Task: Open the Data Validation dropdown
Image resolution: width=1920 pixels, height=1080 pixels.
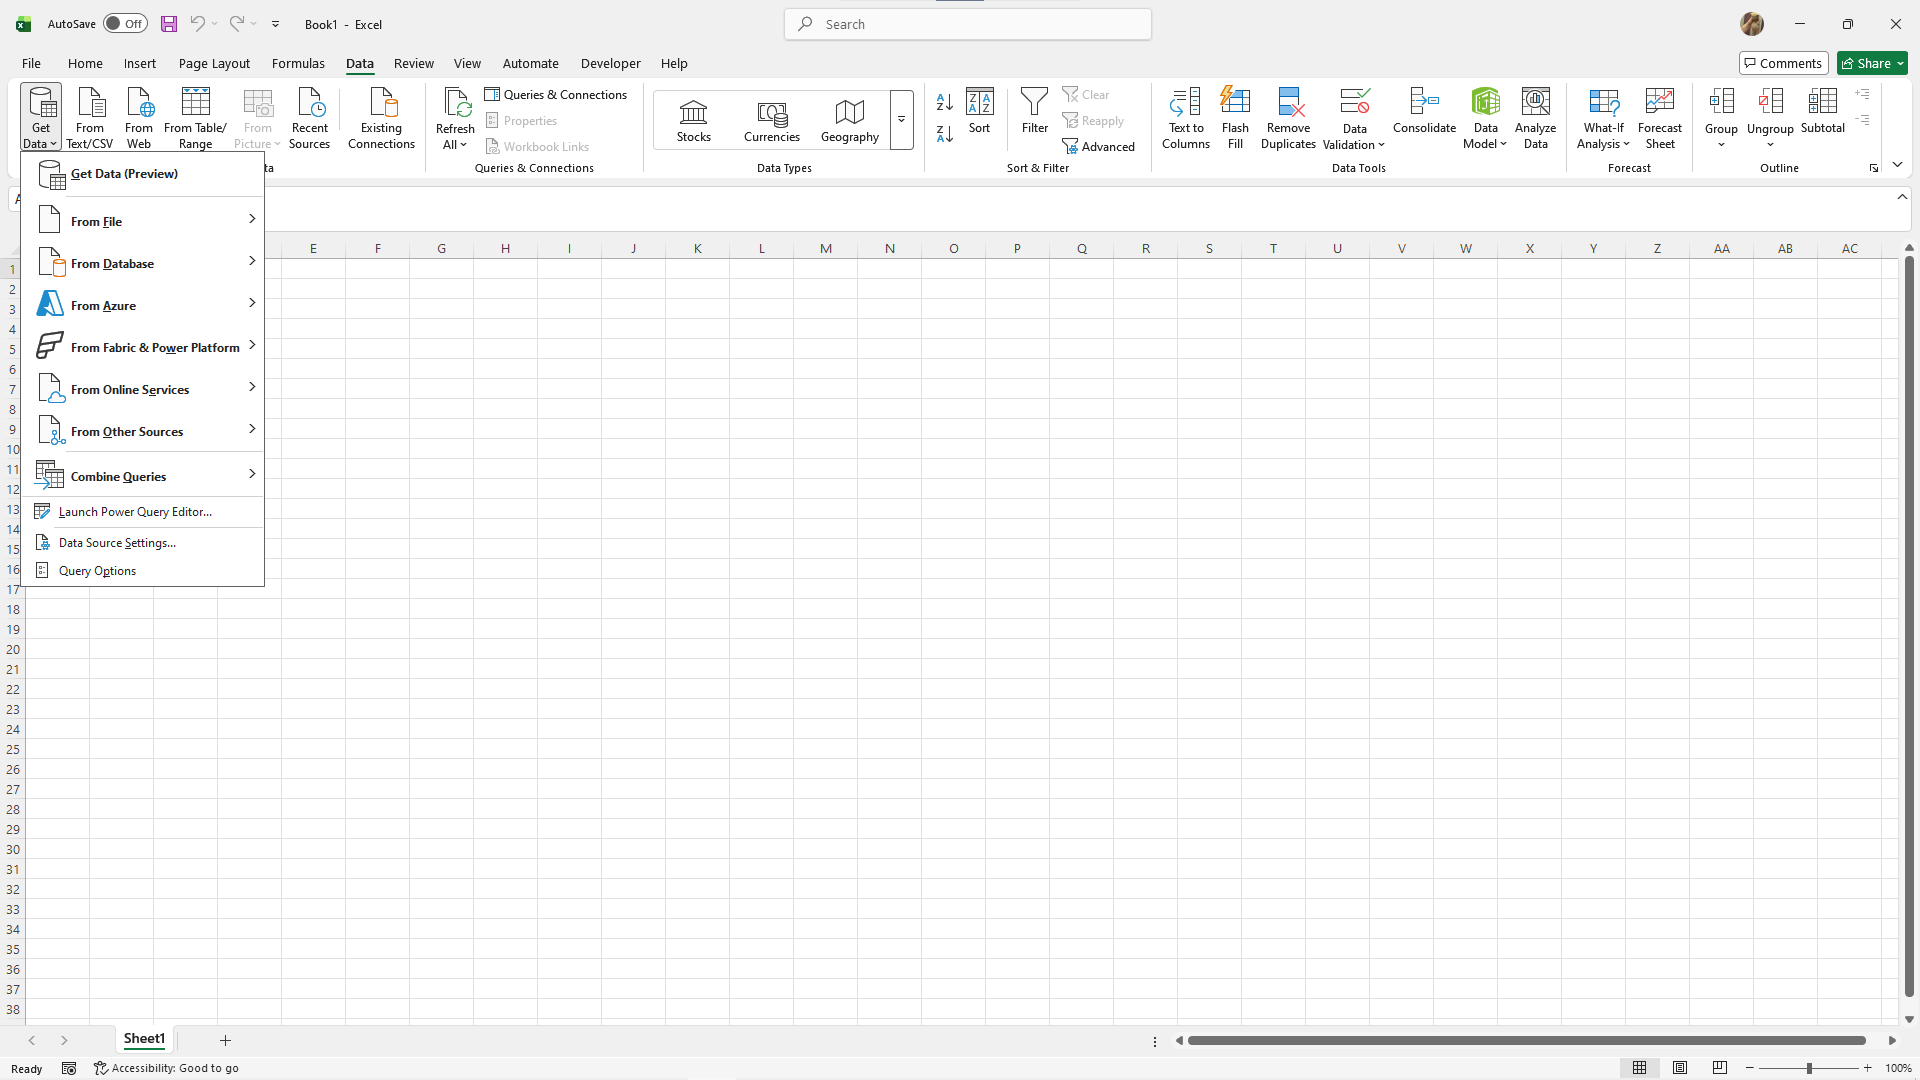Action: [1353, 117]
